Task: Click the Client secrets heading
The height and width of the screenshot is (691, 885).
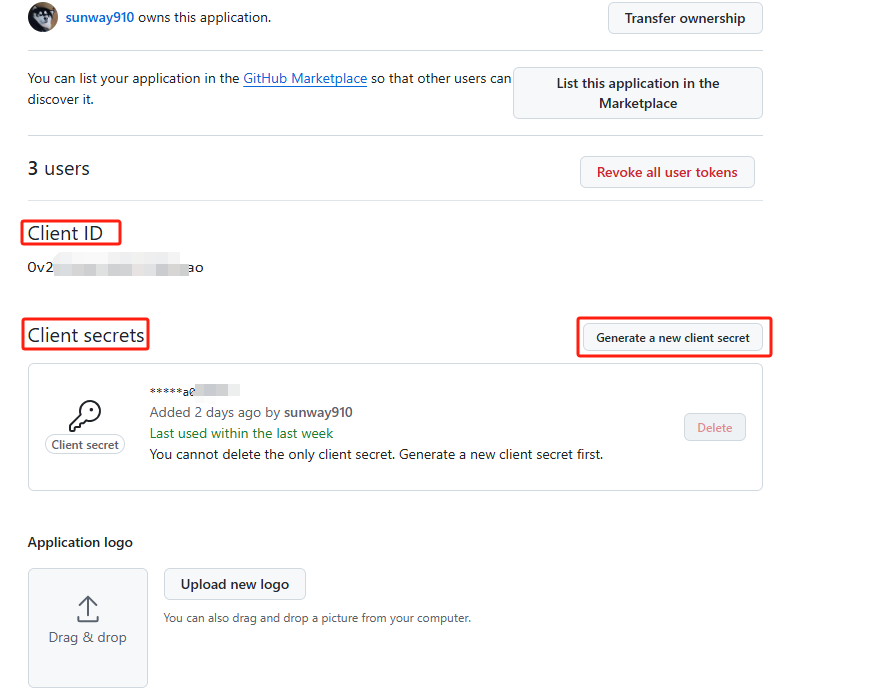Action: pyautogui.click(x=87, y=335)
